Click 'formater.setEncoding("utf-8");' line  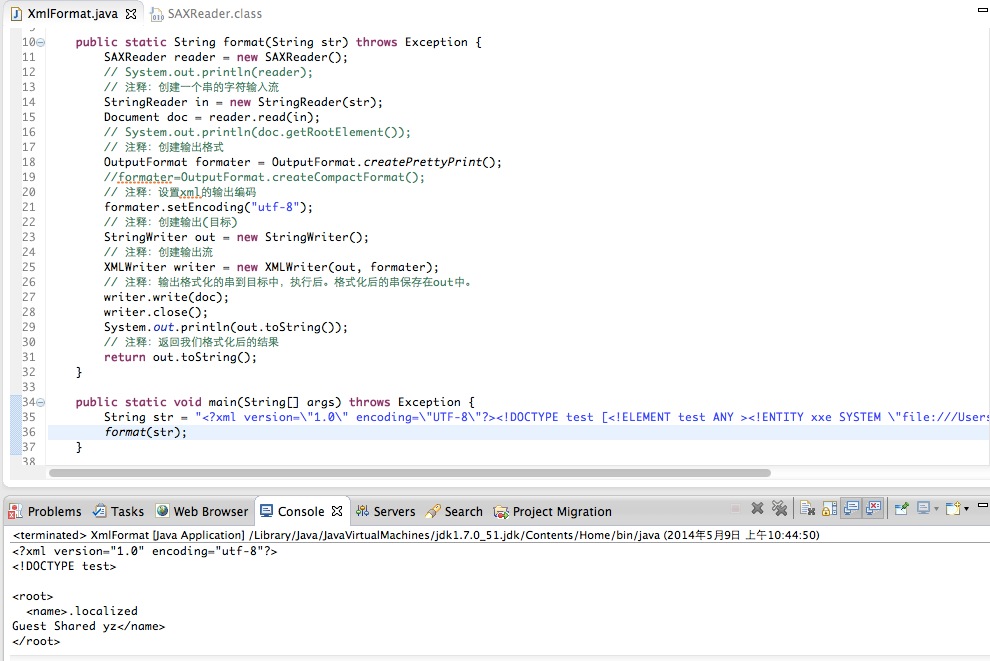click(x=208, y=207)
